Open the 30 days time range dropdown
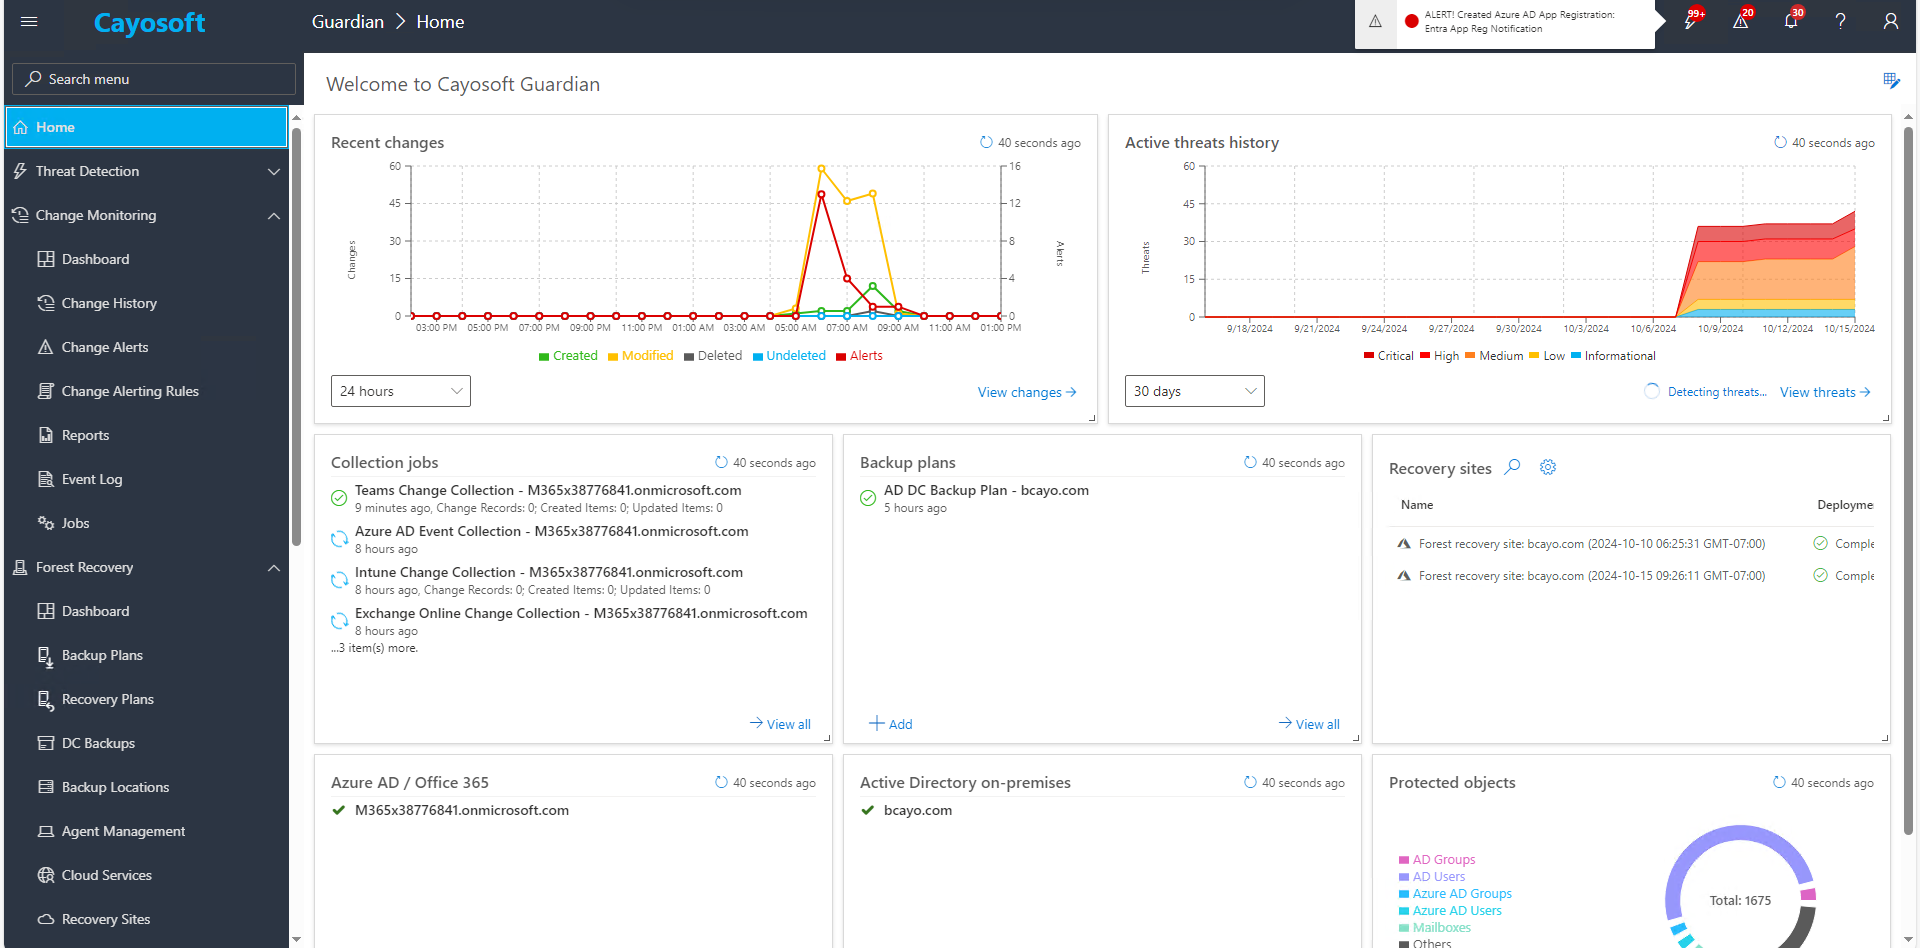 point(1195,391)
